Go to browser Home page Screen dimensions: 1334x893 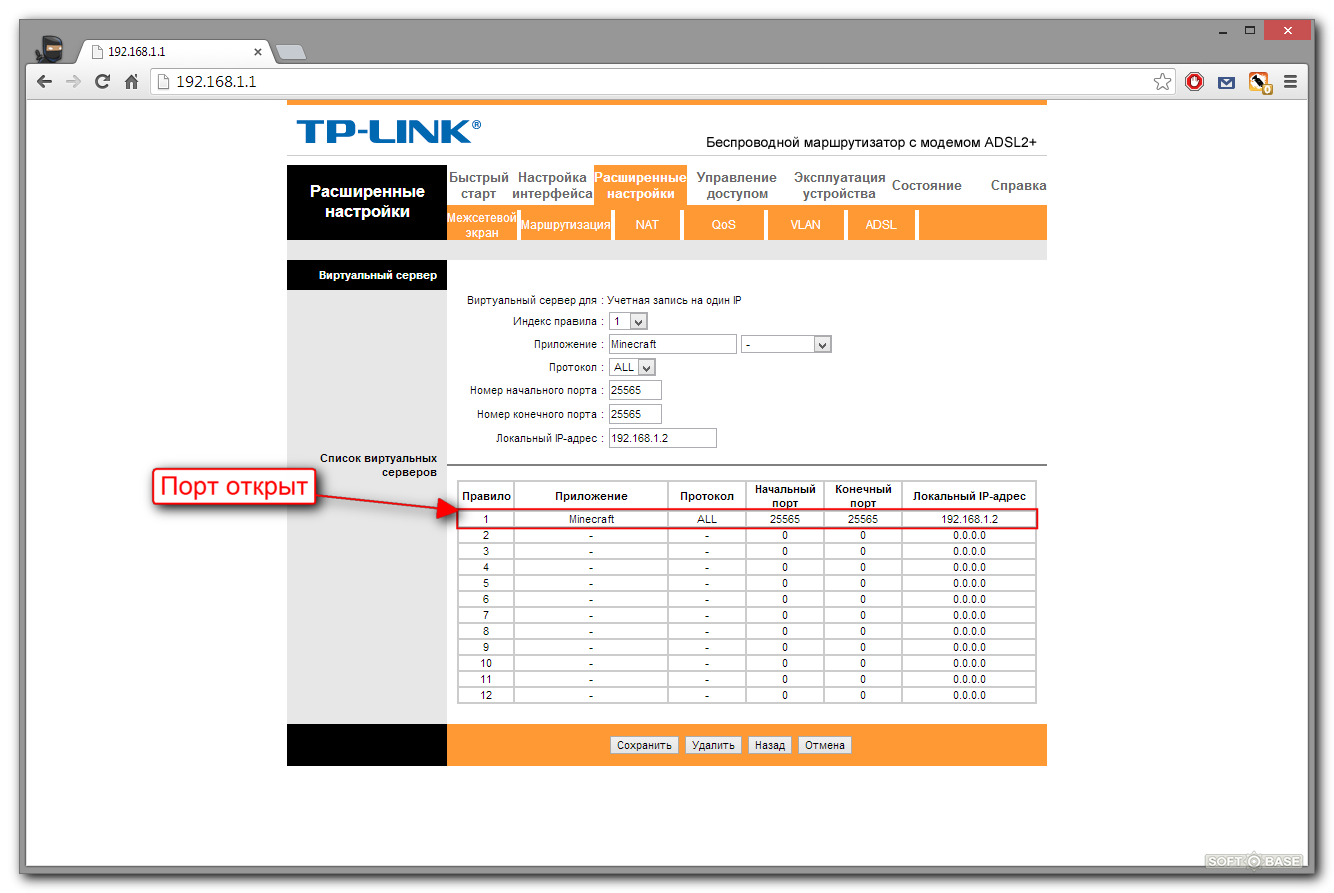[131, 82]
